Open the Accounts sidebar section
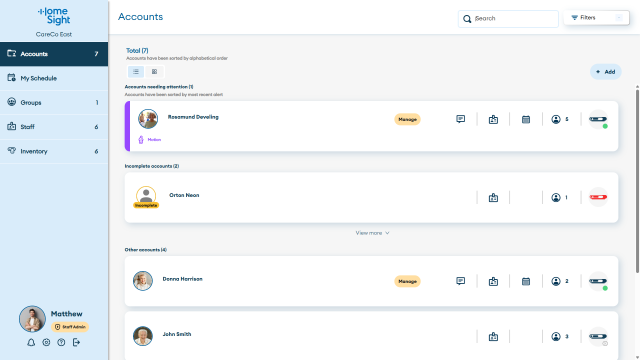This screenshot has width=640, height=360. point(54,54)
